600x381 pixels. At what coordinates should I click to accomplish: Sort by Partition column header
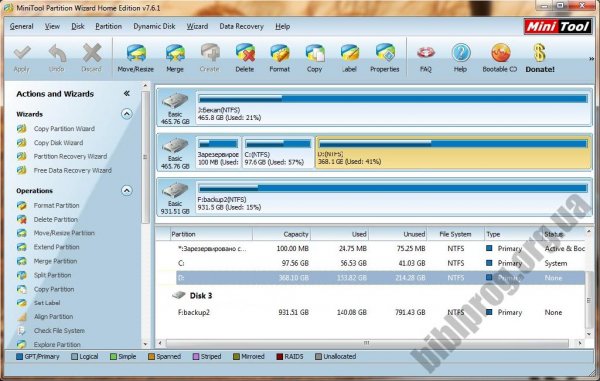(211, 234)
